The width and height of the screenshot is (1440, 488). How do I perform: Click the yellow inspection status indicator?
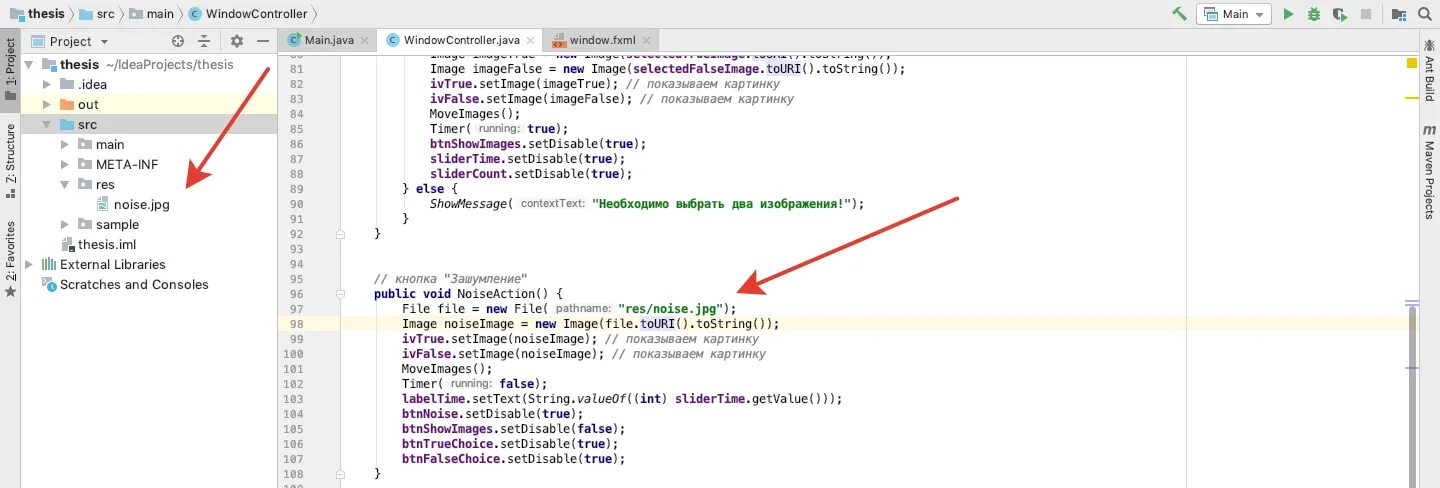click(x=1412, y=63)
